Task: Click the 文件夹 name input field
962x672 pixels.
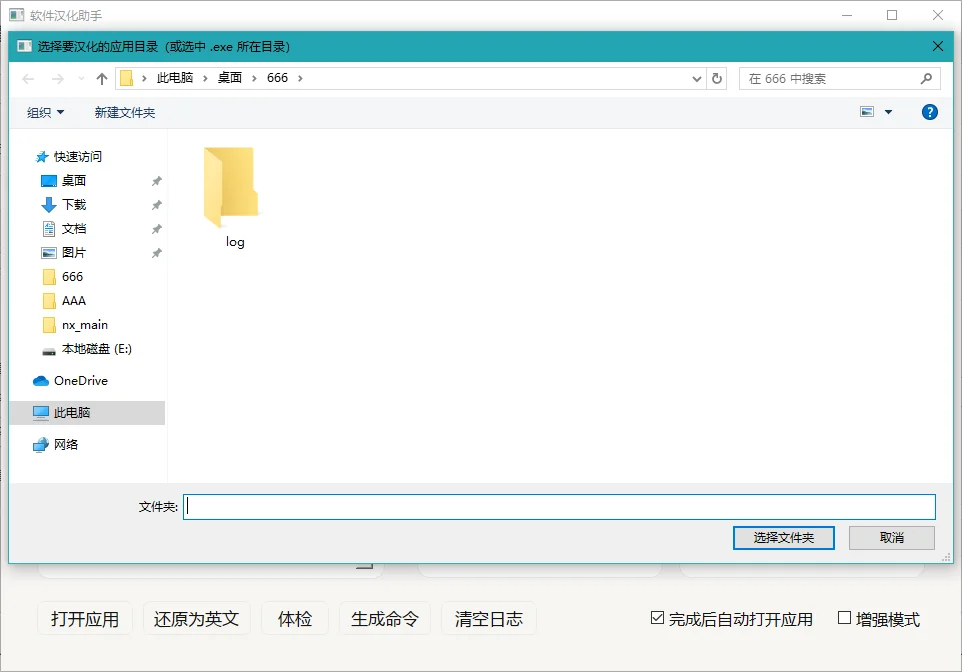Action: pyautogui.click(x=559, y=506)
